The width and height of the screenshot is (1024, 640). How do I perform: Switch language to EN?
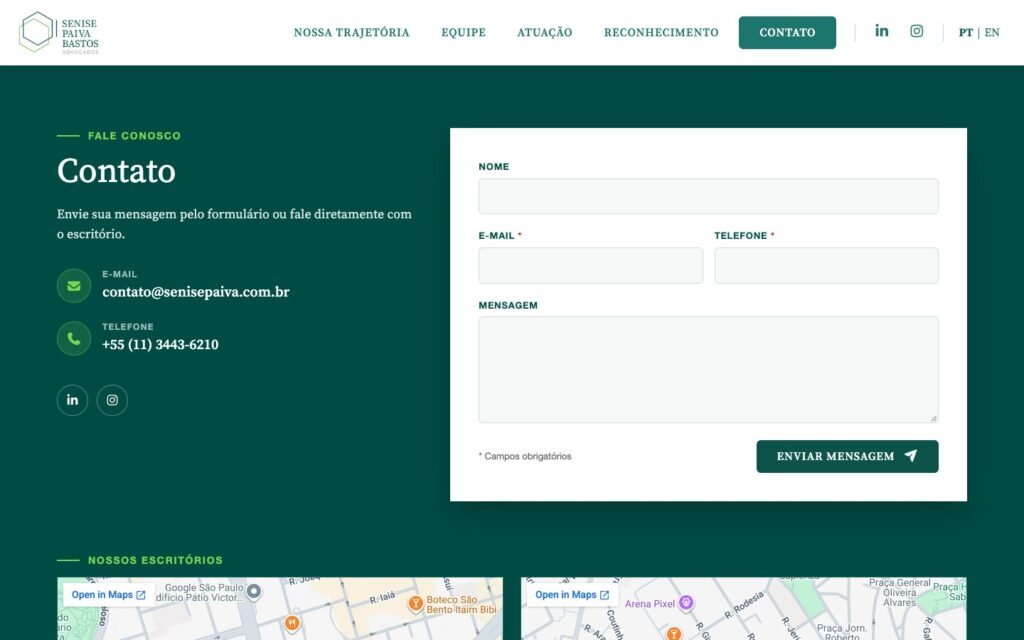point(992,33)
